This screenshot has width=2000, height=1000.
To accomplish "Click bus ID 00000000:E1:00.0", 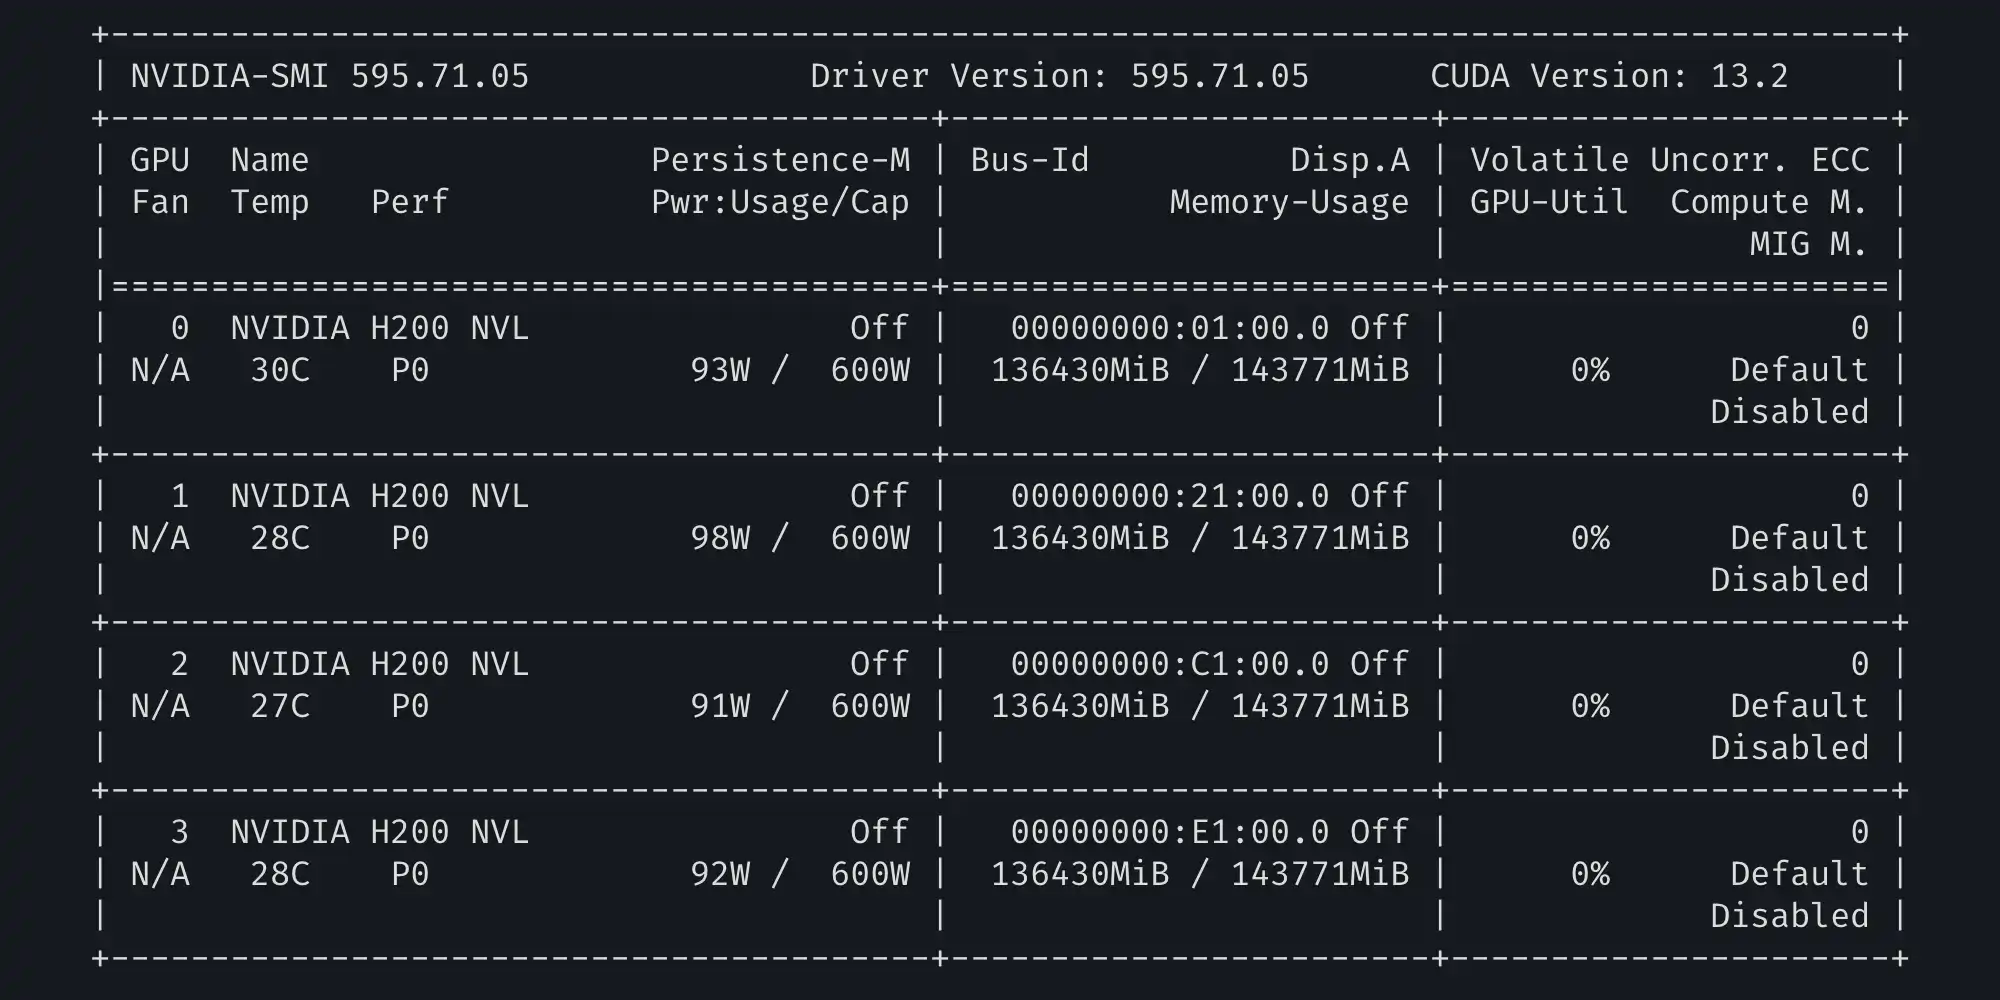I will pos(1169,832).
